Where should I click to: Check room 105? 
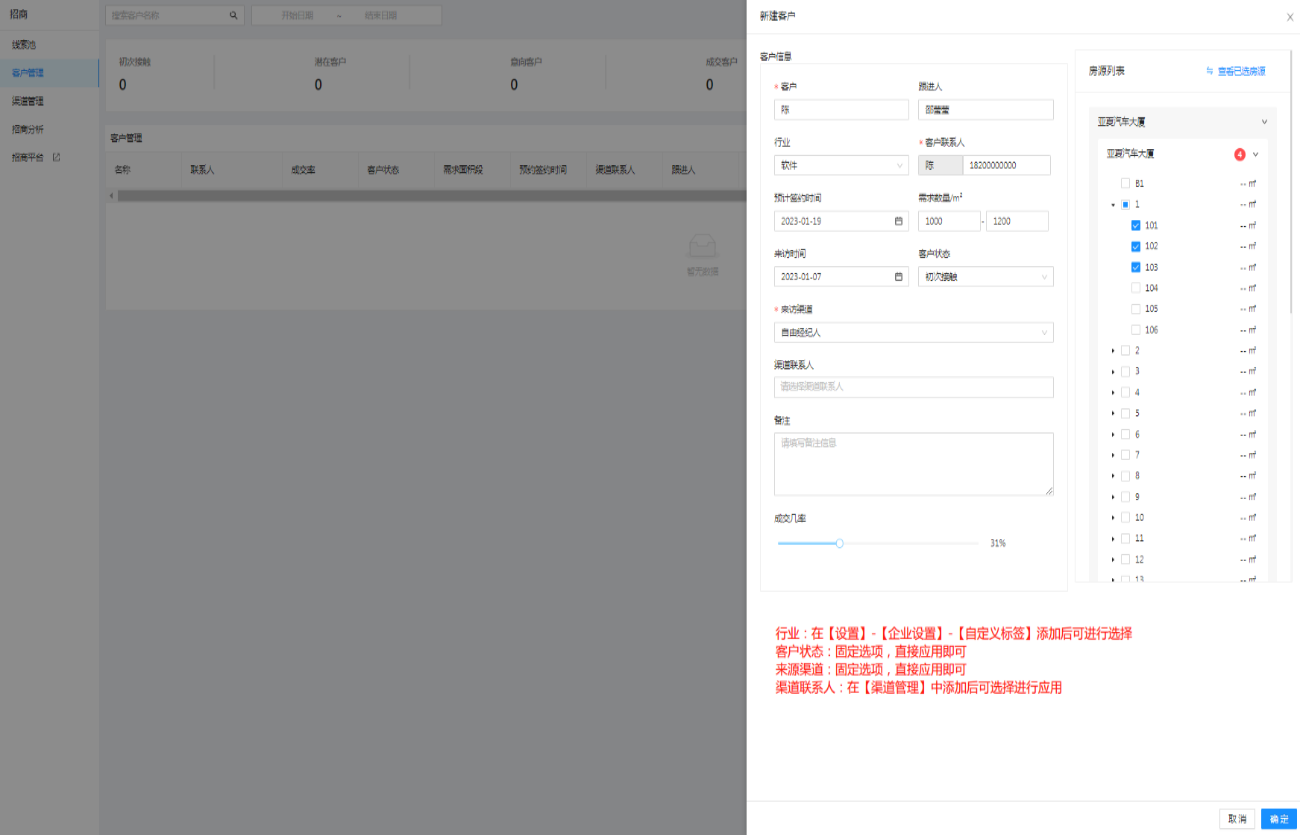click(x=1136, y=309)
